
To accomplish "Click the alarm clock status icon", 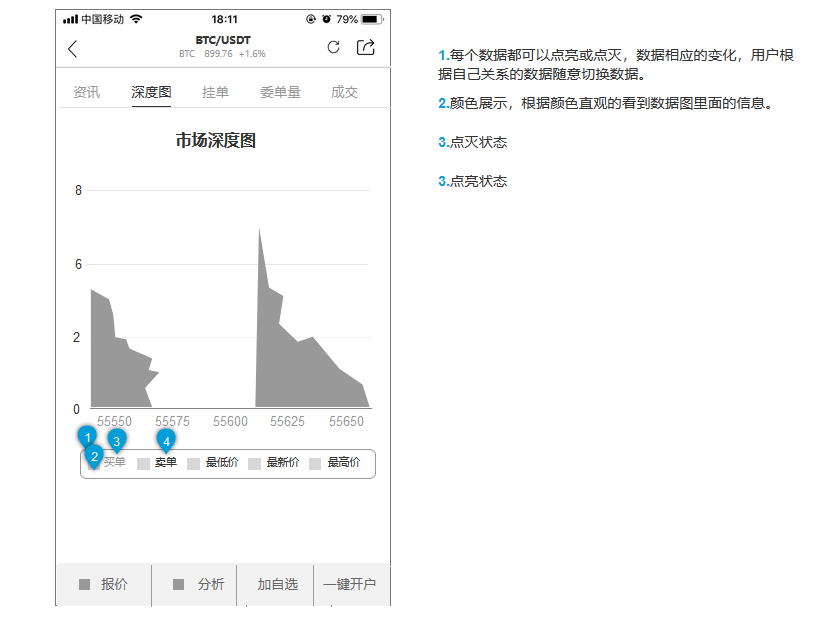I will coord(326,19).
